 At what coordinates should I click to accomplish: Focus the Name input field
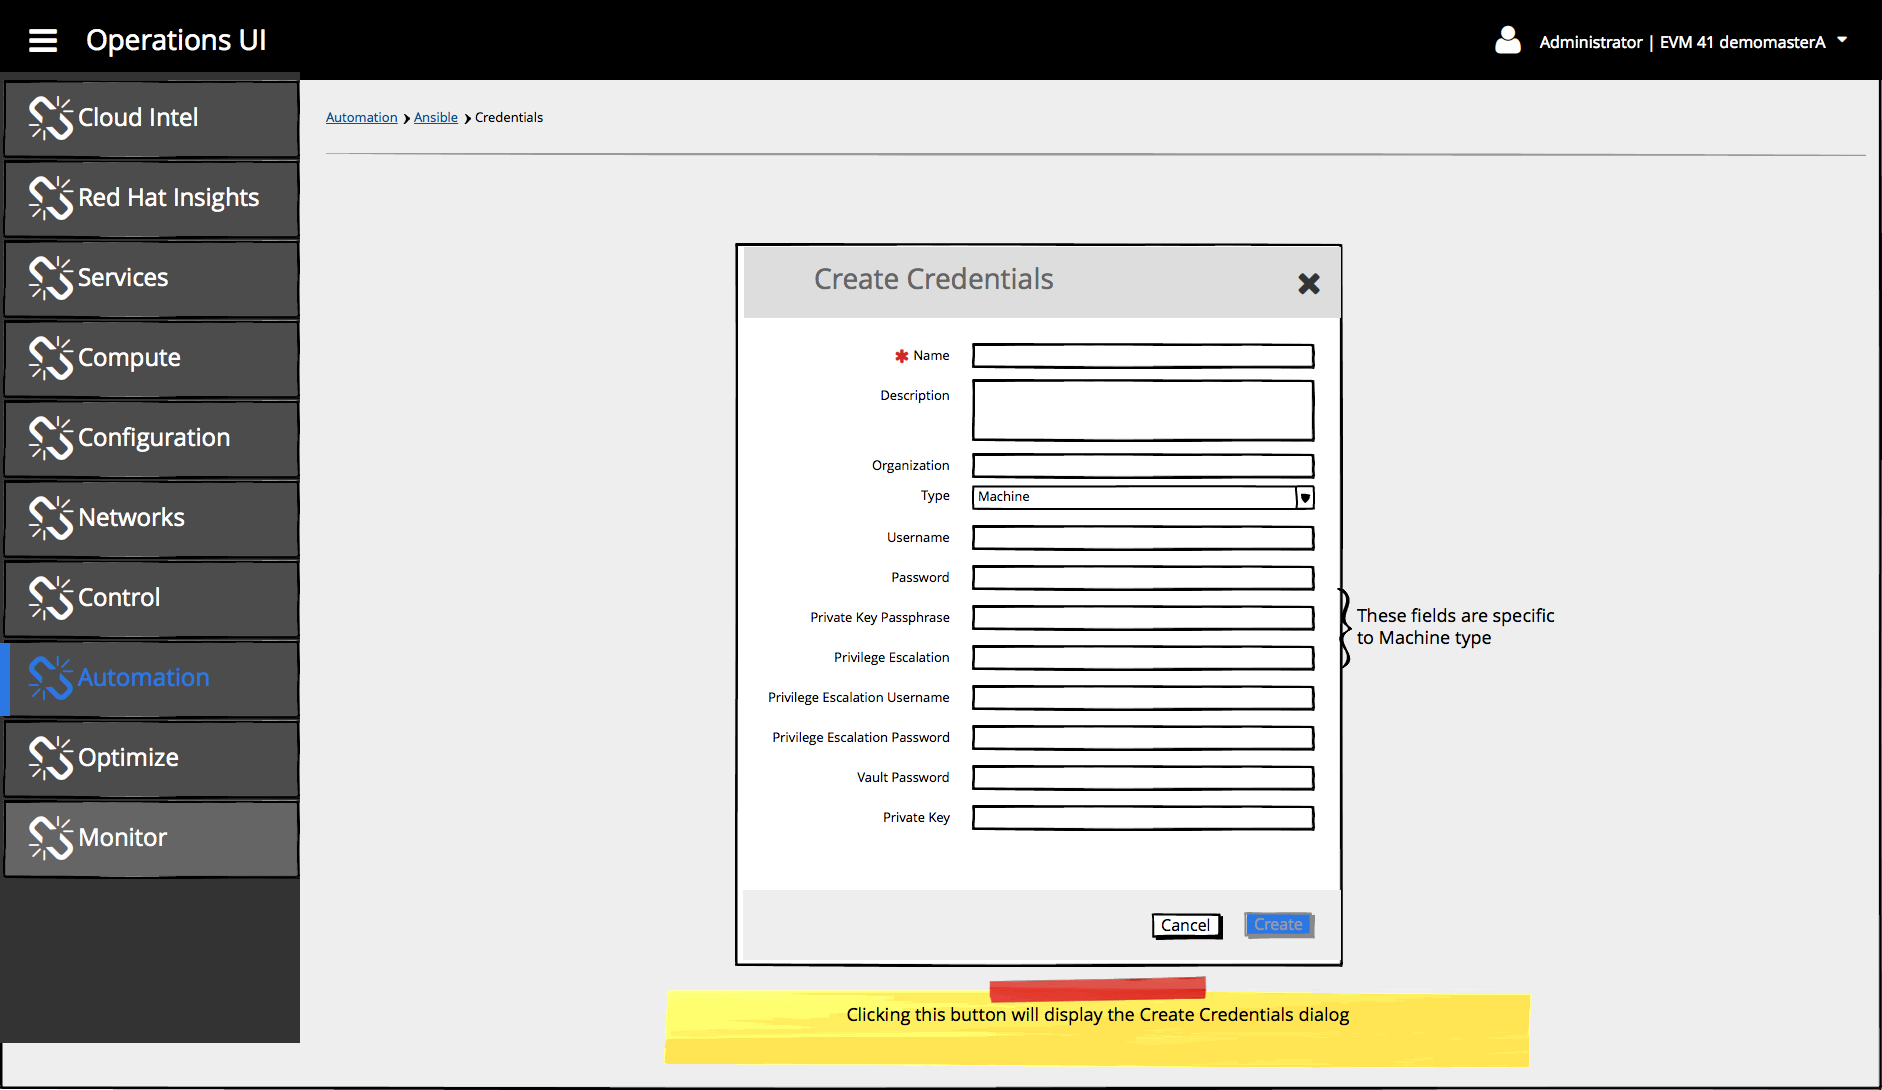pyautogui.click(x=1142, y=356)
